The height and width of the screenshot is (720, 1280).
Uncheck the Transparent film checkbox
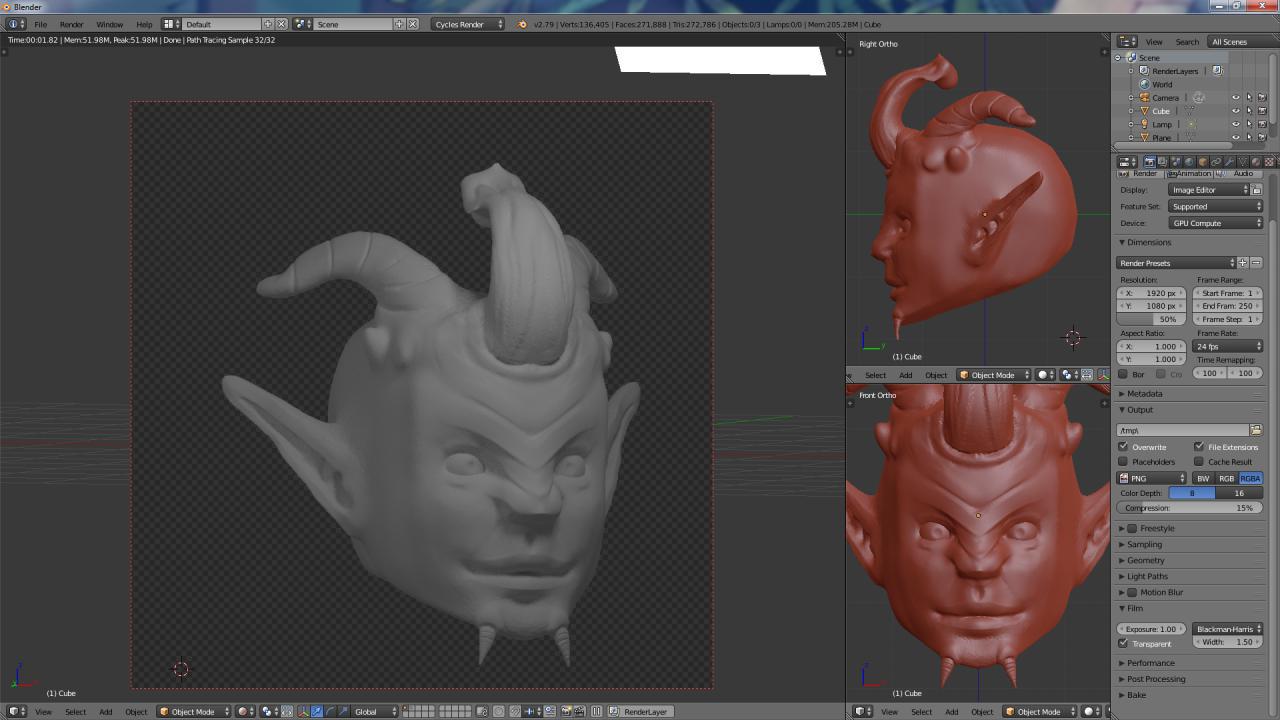(1123, 643)
